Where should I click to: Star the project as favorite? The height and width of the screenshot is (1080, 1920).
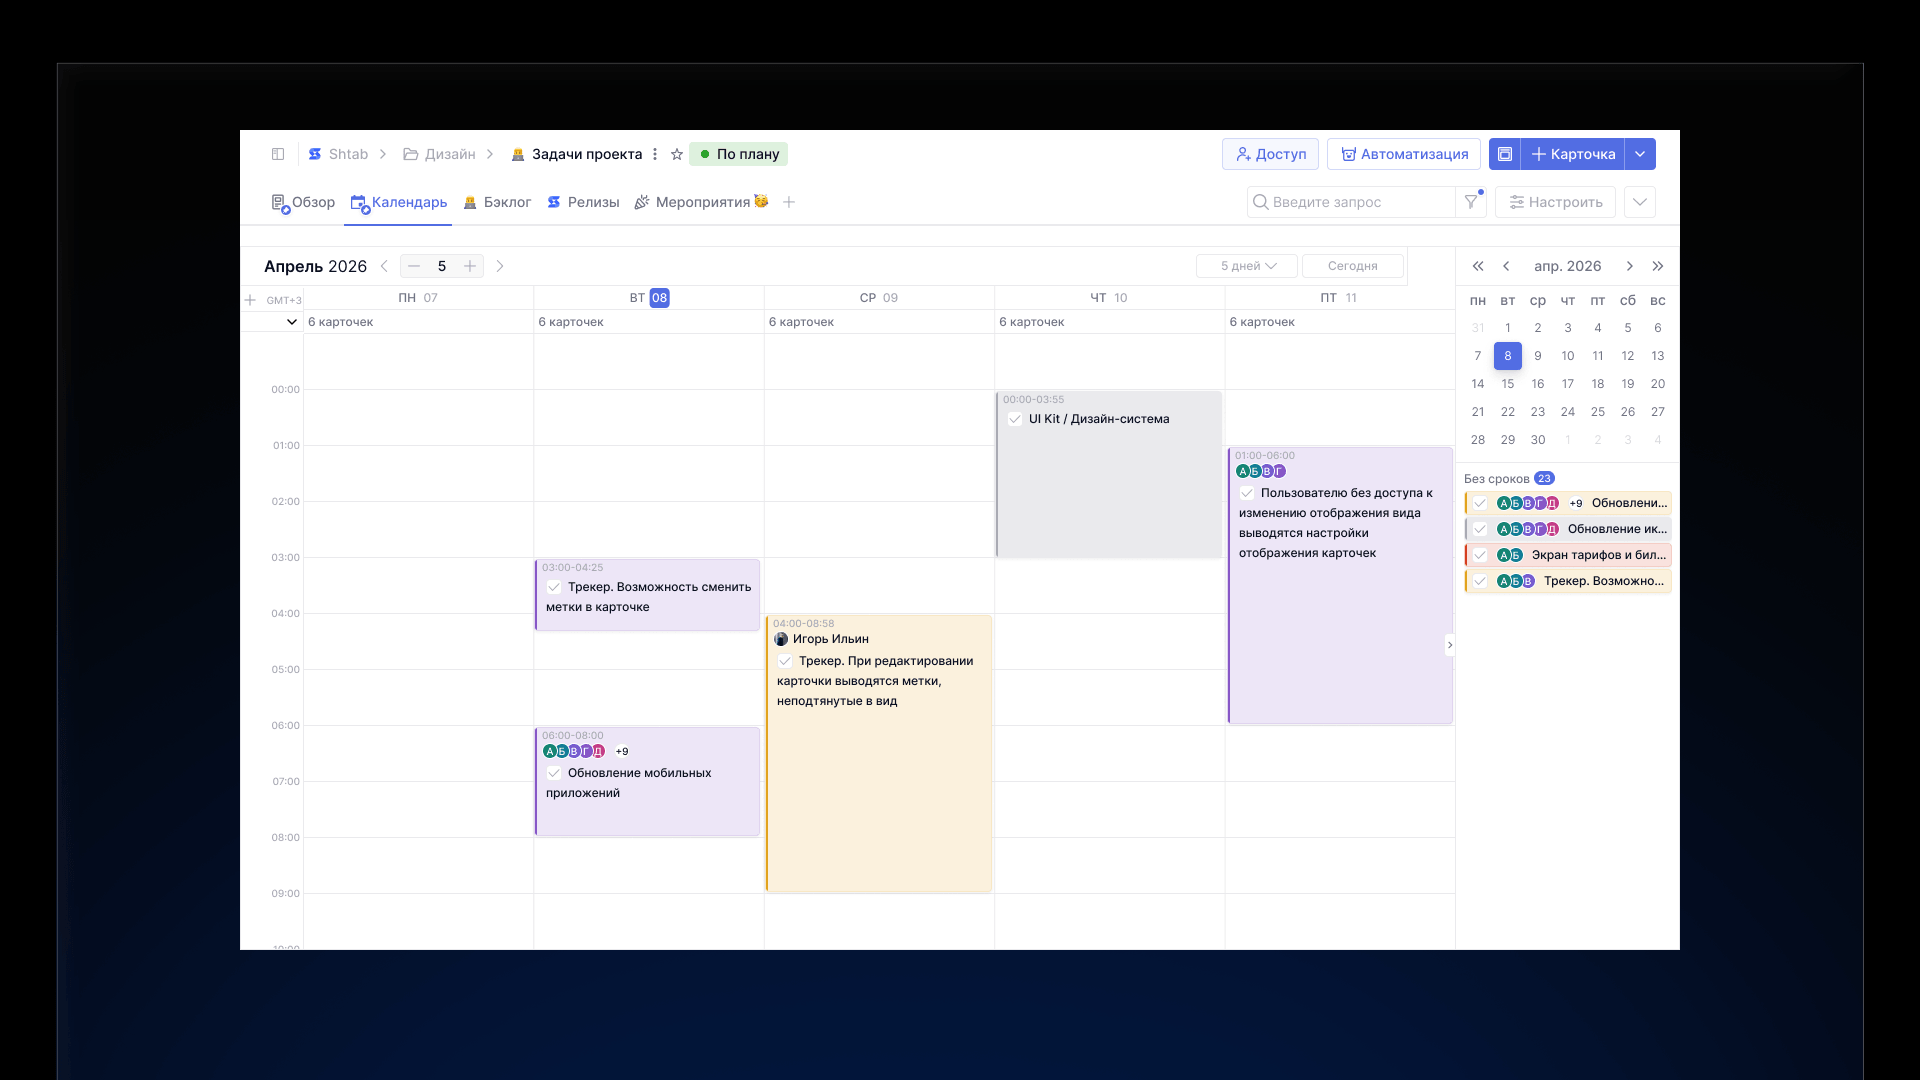tap(677, 154)
